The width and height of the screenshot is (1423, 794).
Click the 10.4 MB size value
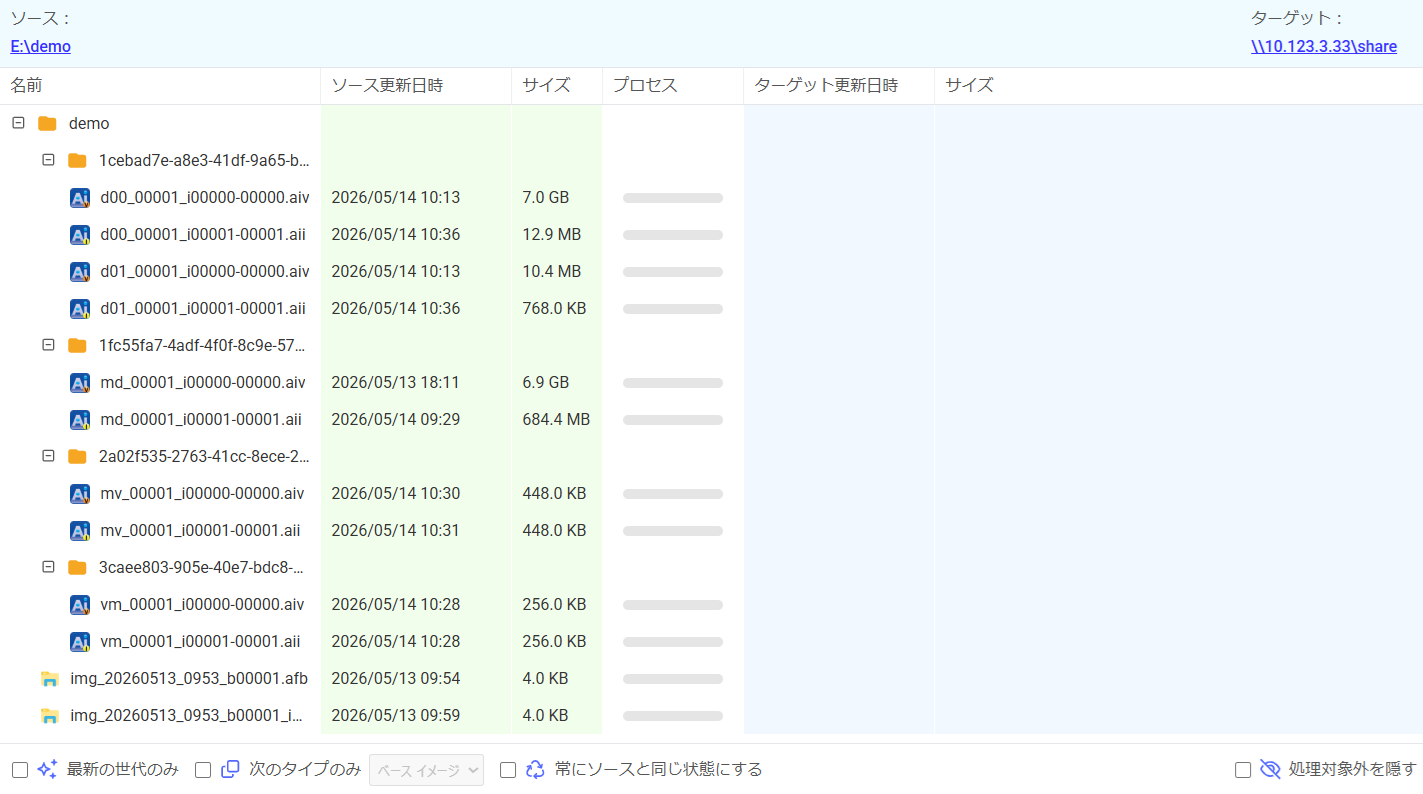click(552, 272)
